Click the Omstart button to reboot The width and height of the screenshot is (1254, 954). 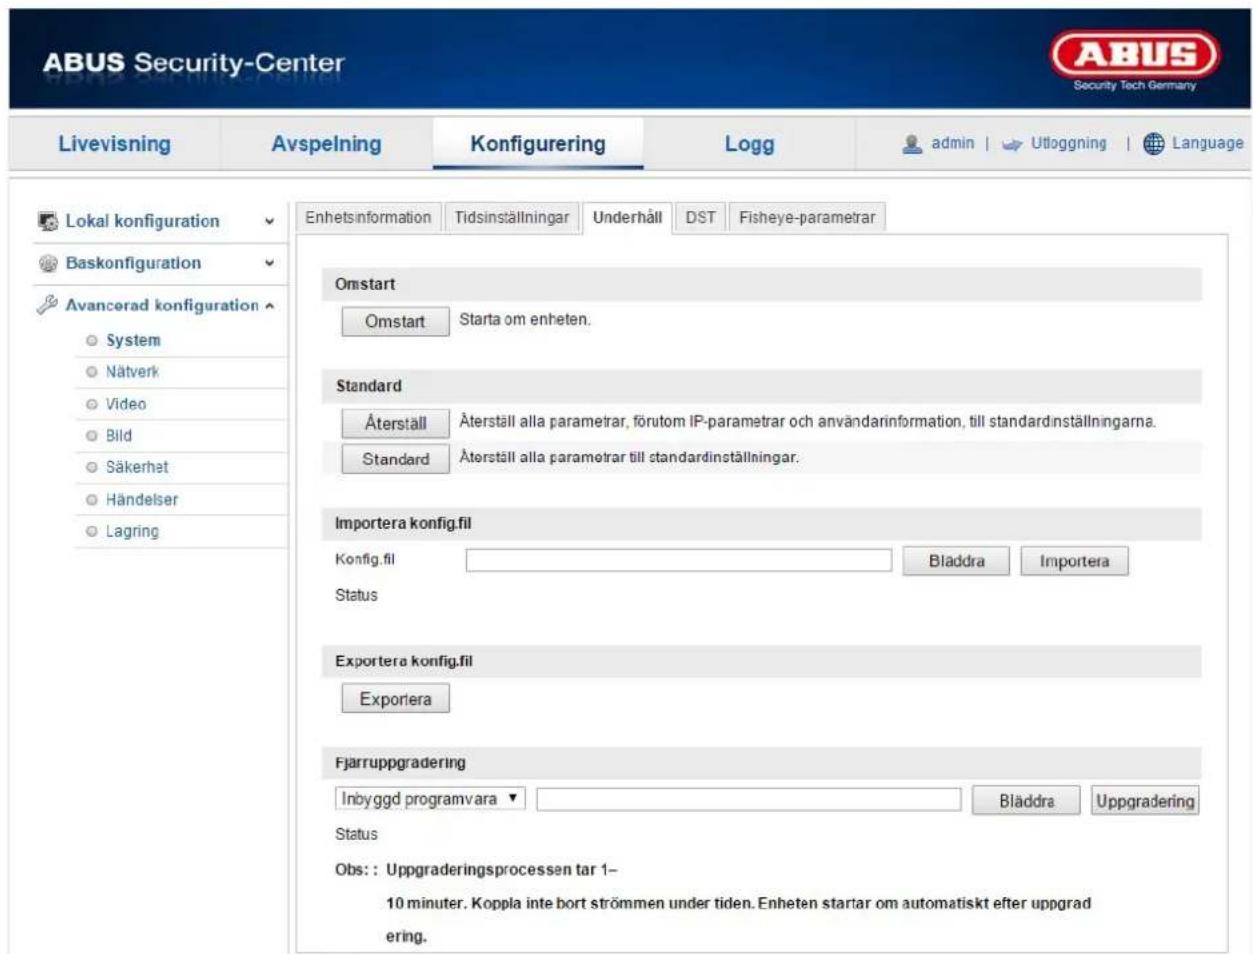(395, 322)
